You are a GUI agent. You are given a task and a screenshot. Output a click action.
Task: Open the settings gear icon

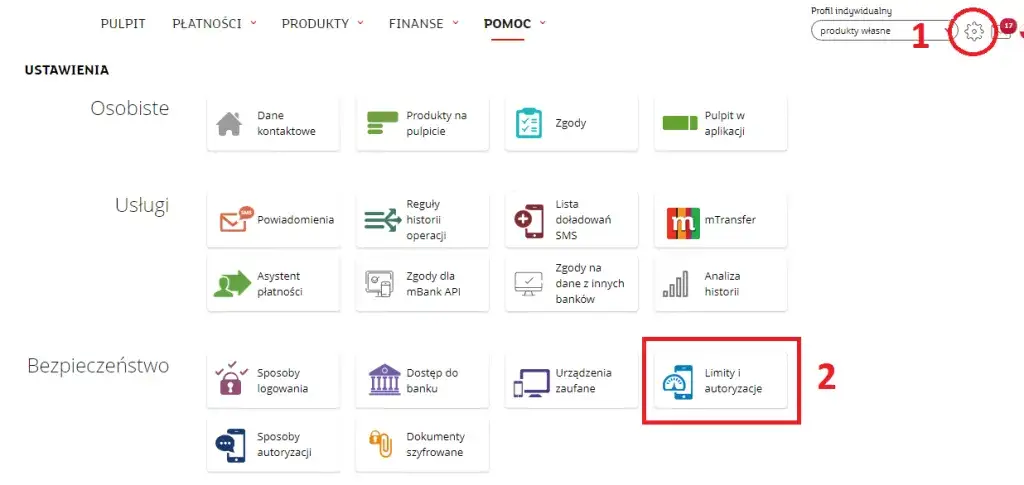[976, 32]
